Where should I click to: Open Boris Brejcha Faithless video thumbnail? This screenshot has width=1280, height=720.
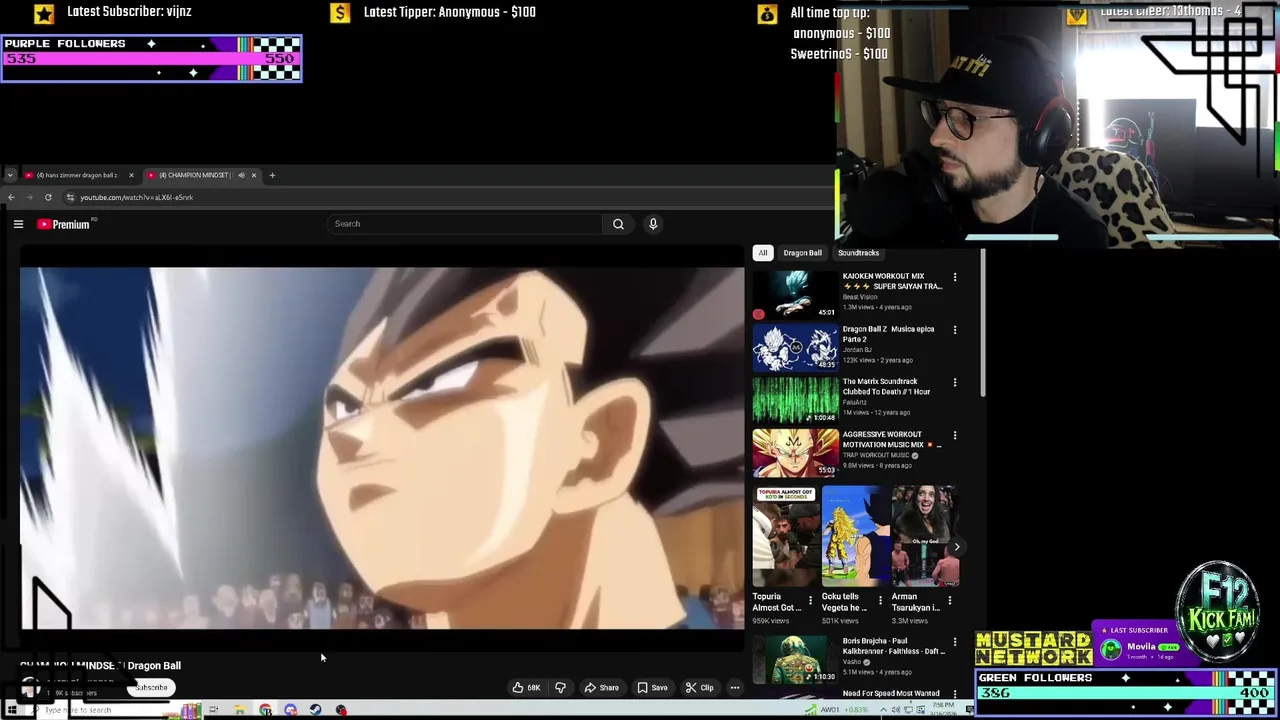click(796, 659)
